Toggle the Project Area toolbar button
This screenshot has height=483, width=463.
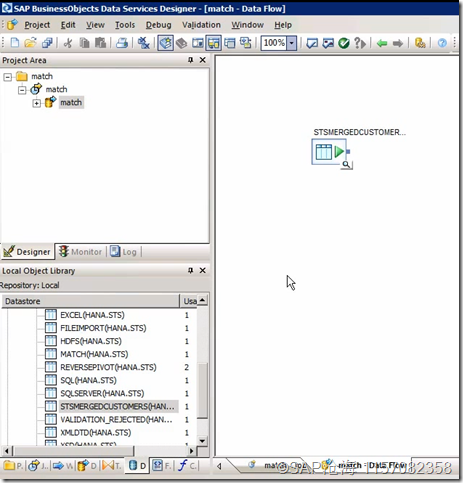coord(165,43)
